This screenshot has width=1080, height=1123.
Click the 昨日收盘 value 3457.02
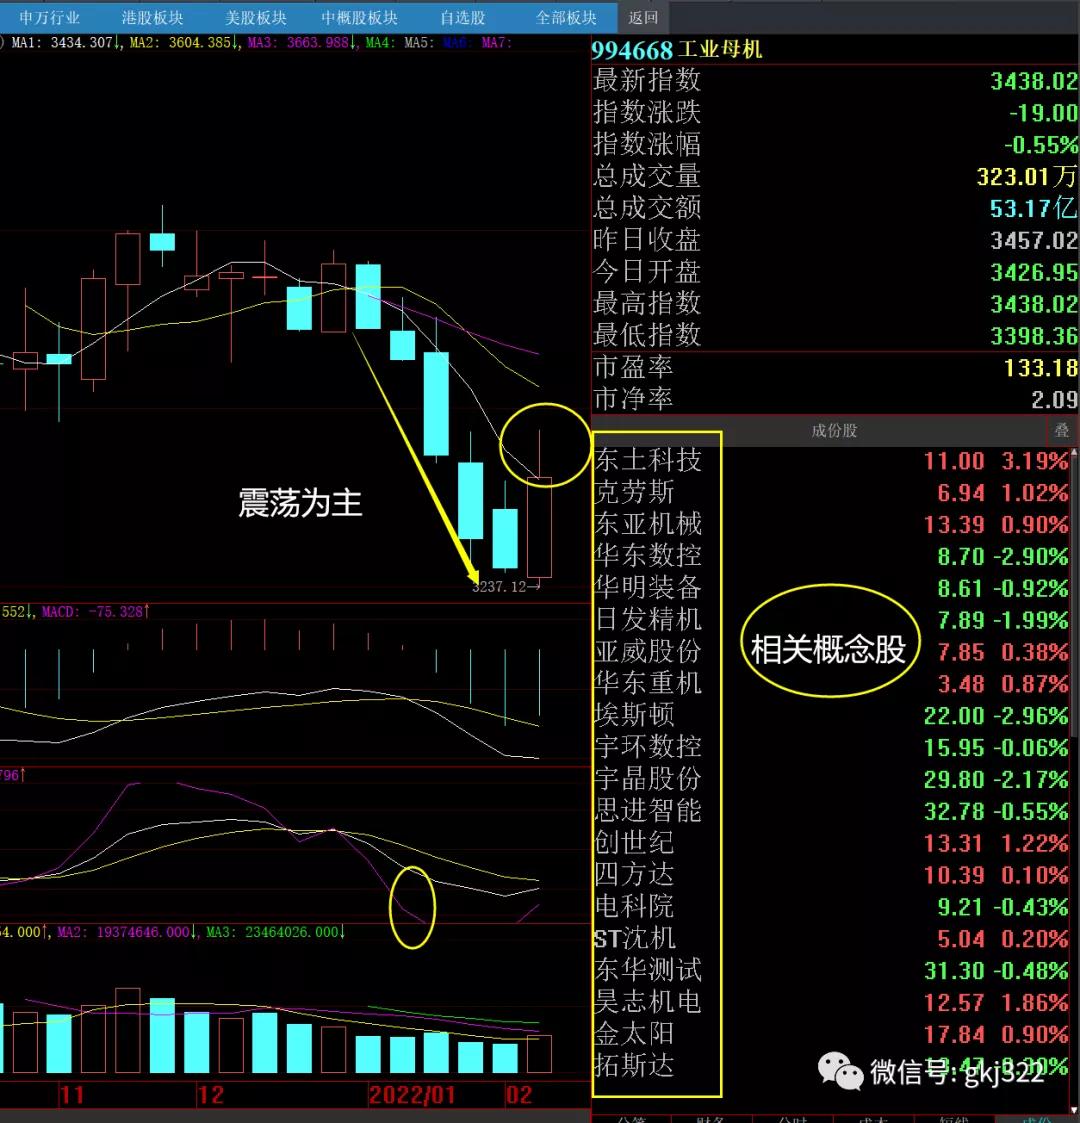[x=1033, y=240]
